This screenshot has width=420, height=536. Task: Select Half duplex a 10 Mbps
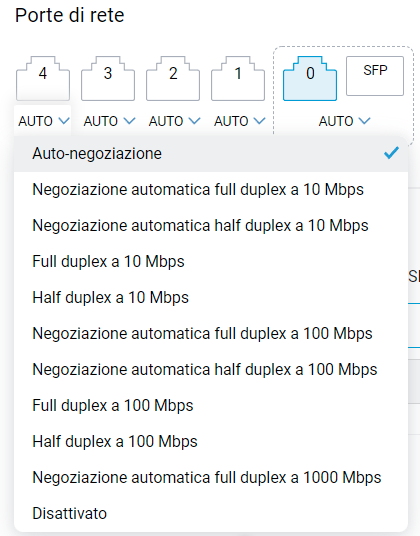[211, 297]
